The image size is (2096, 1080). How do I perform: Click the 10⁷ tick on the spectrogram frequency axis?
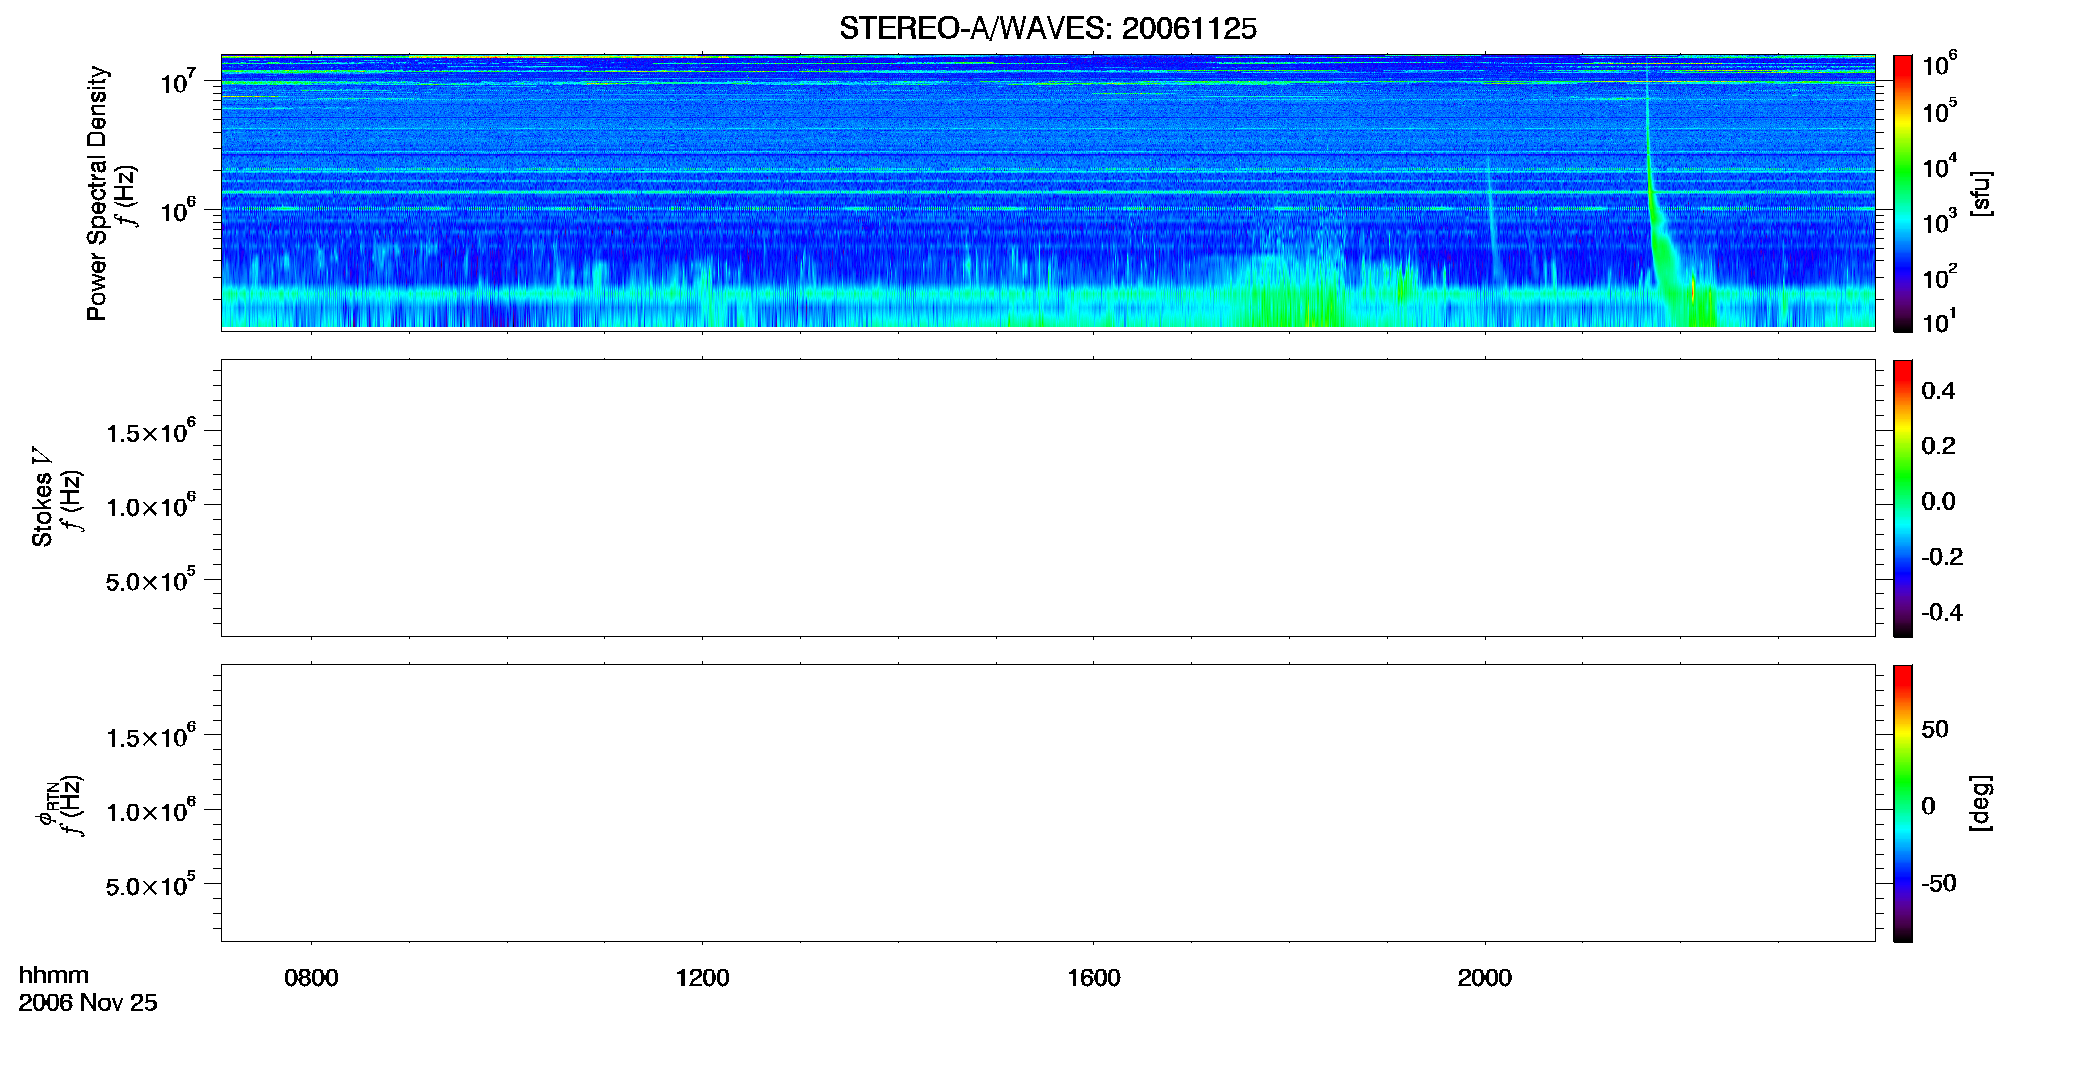pyautogui.click(x=177, y=82)
